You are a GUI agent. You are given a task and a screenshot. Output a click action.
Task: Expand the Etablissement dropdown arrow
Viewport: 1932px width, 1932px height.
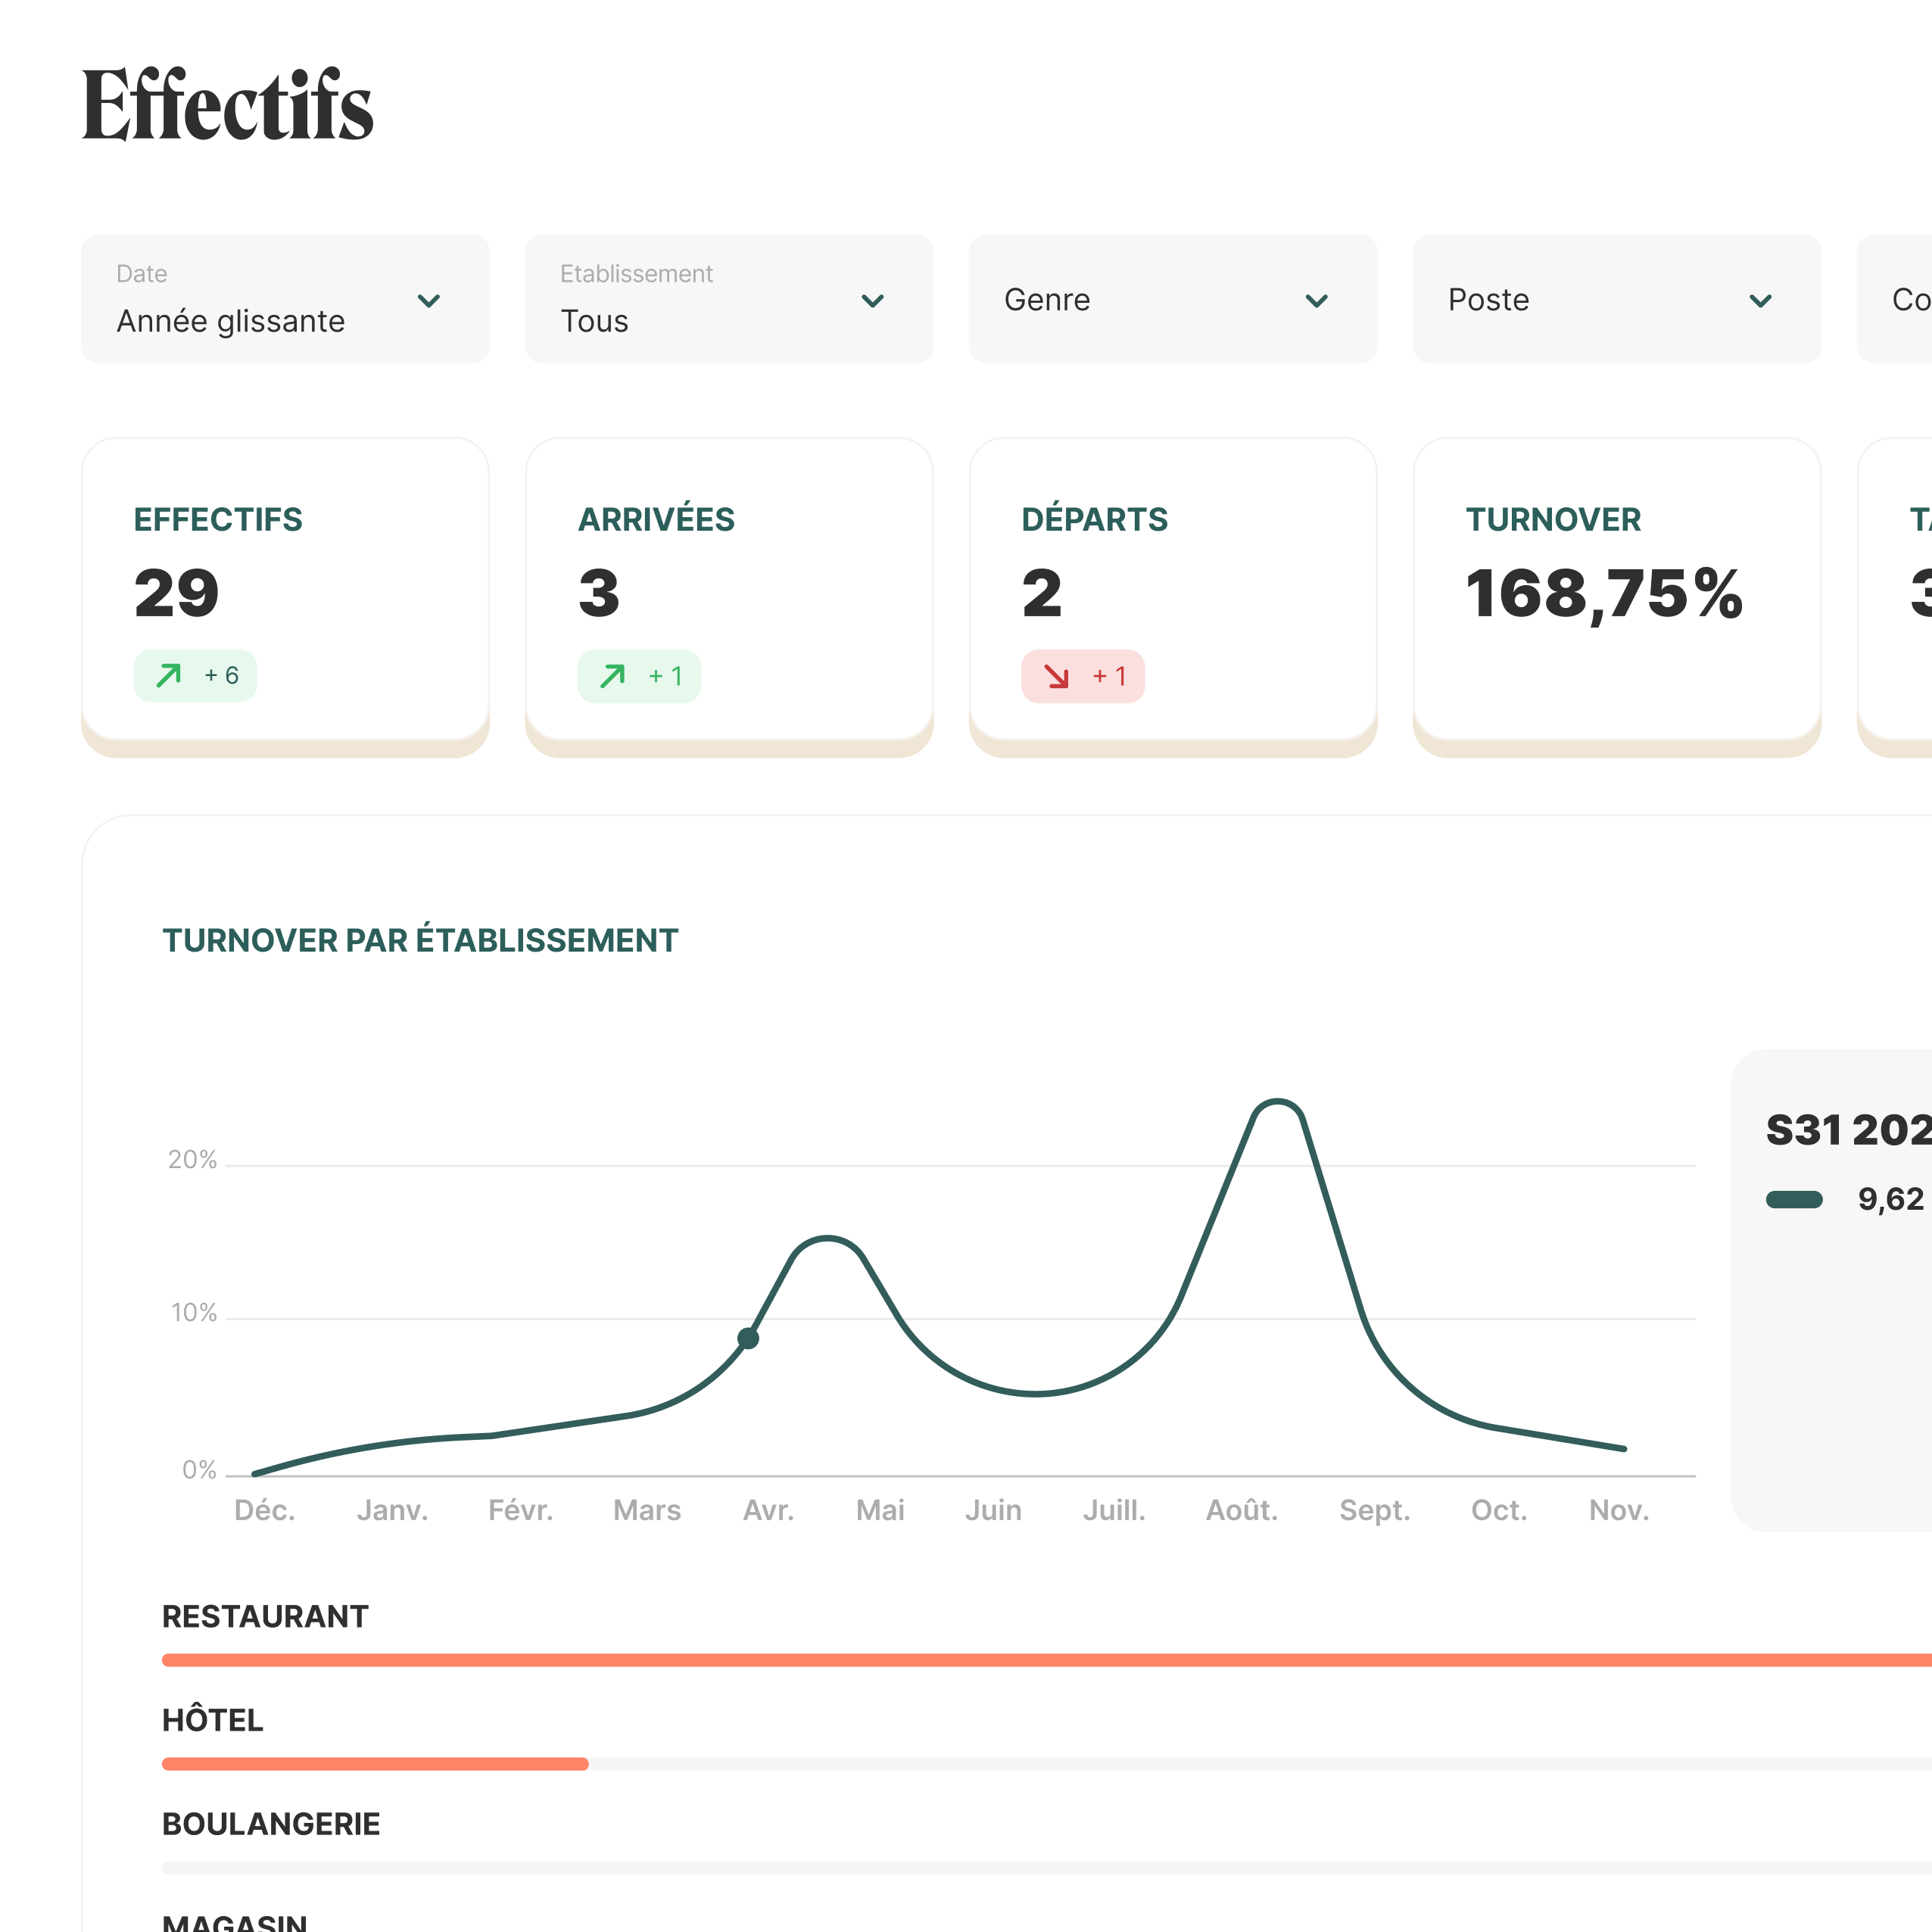[x=872, y=301]
